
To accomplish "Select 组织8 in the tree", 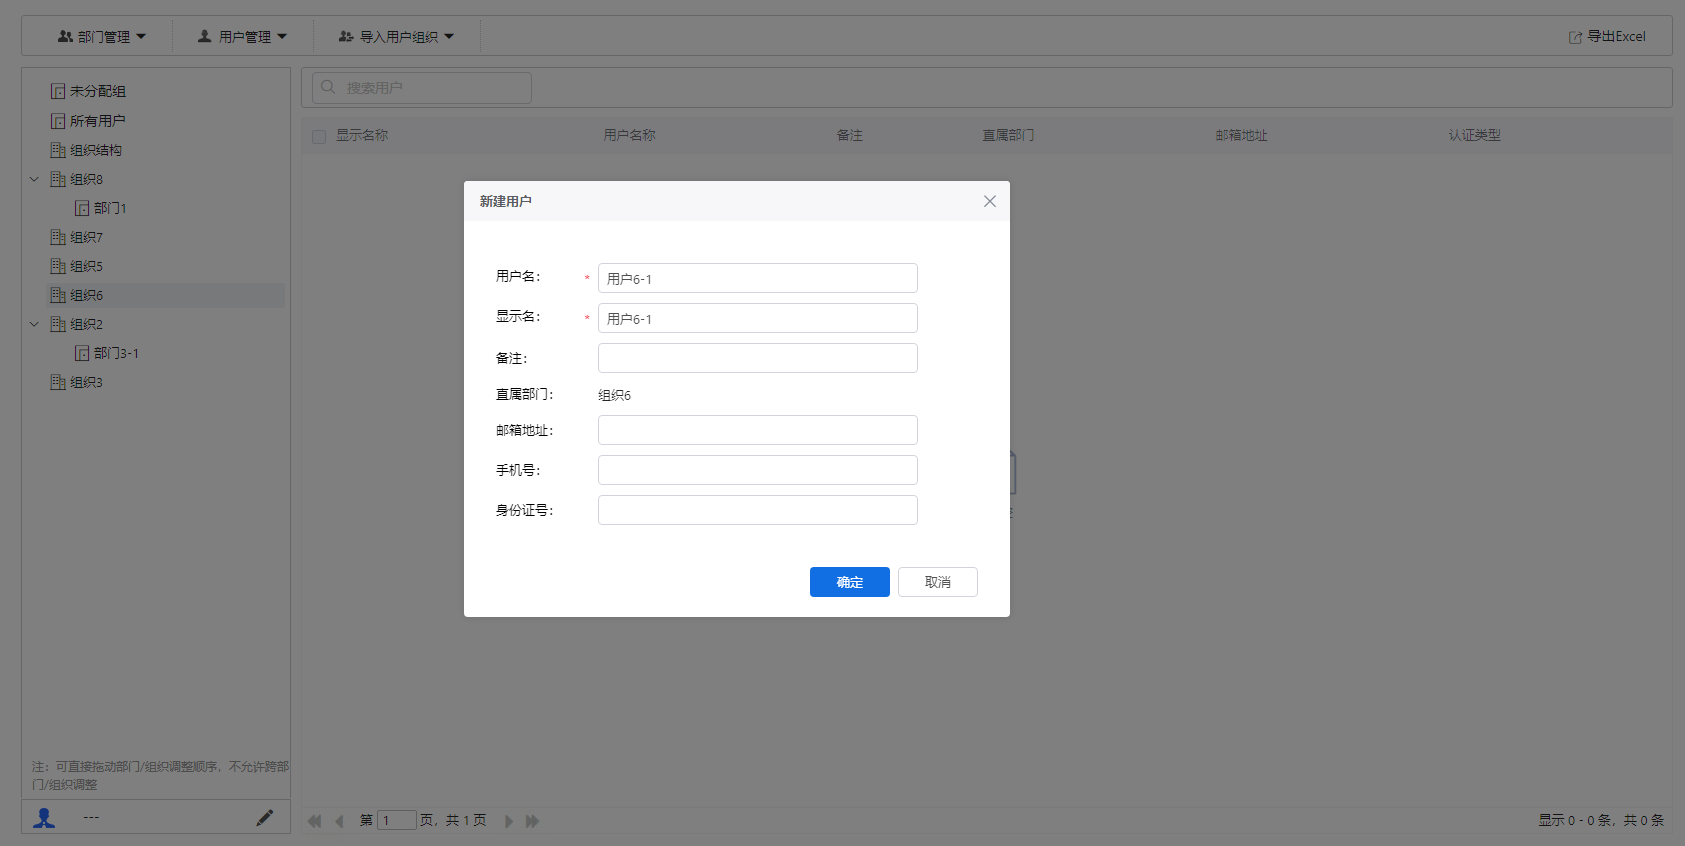I will tap(86, 179).
